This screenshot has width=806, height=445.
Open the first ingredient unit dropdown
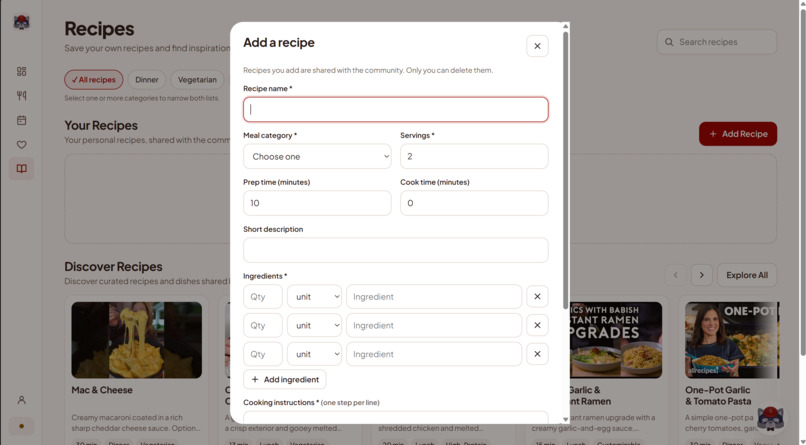pos(314,296)
